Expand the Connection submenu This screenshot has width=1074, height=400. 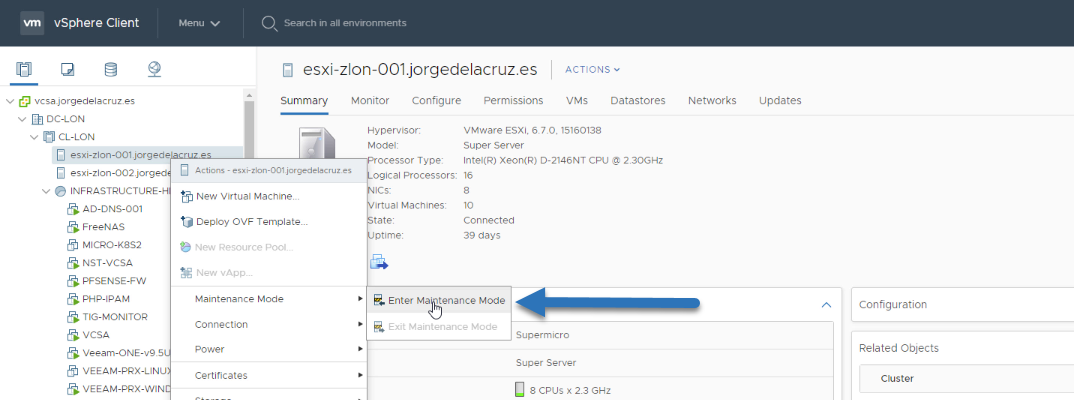point(268,325)
